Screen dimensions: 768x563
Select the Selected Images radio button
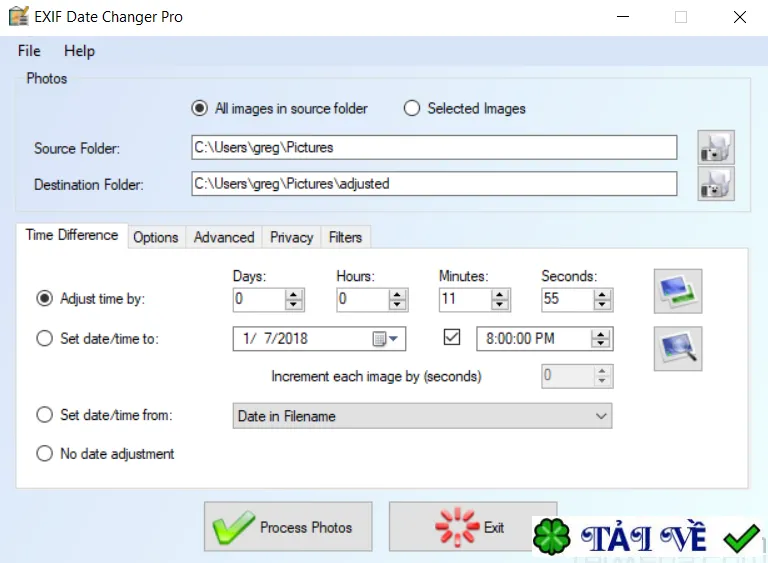412,108
